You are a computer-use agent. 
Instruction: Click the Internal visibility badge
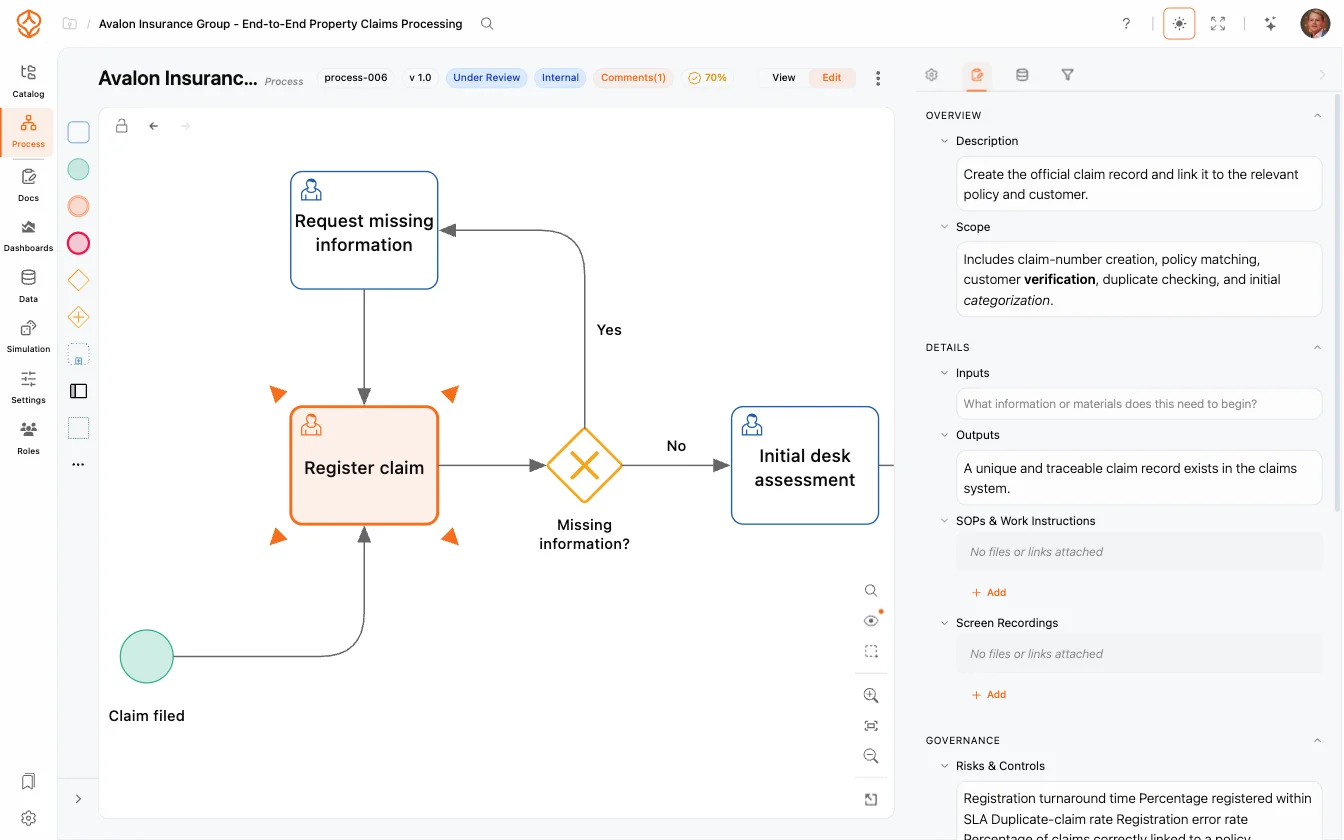[560, 77]
